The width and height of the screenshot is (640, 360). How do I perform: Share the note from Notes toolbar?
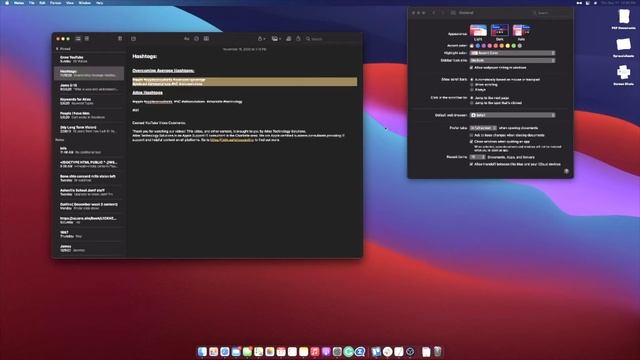pos(298,38)
